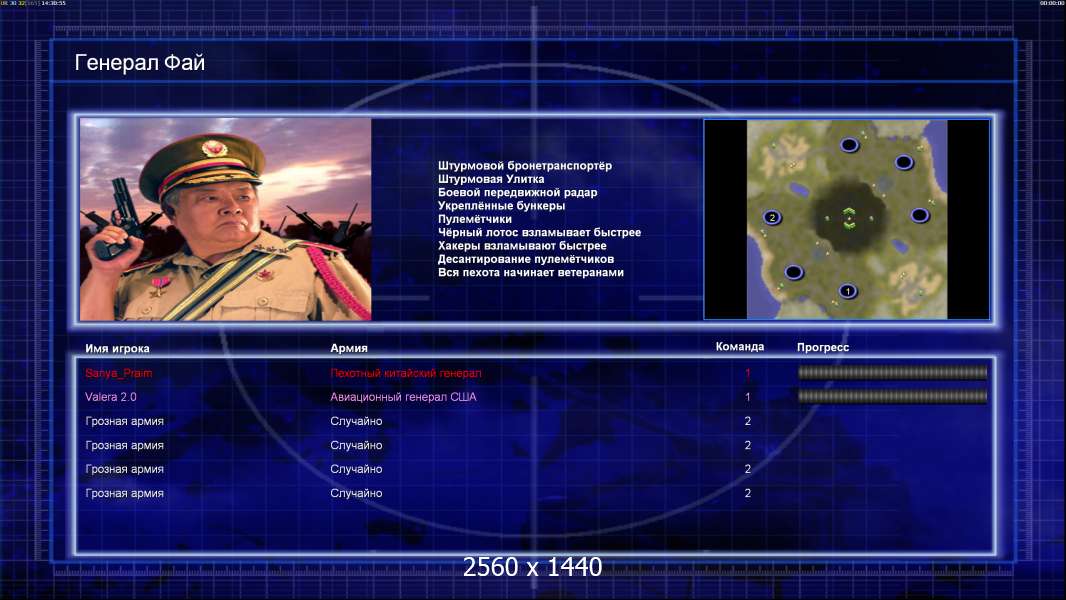The image size is (1066, 600).
Task: Click the "Команда" column header
Action: 740,347
